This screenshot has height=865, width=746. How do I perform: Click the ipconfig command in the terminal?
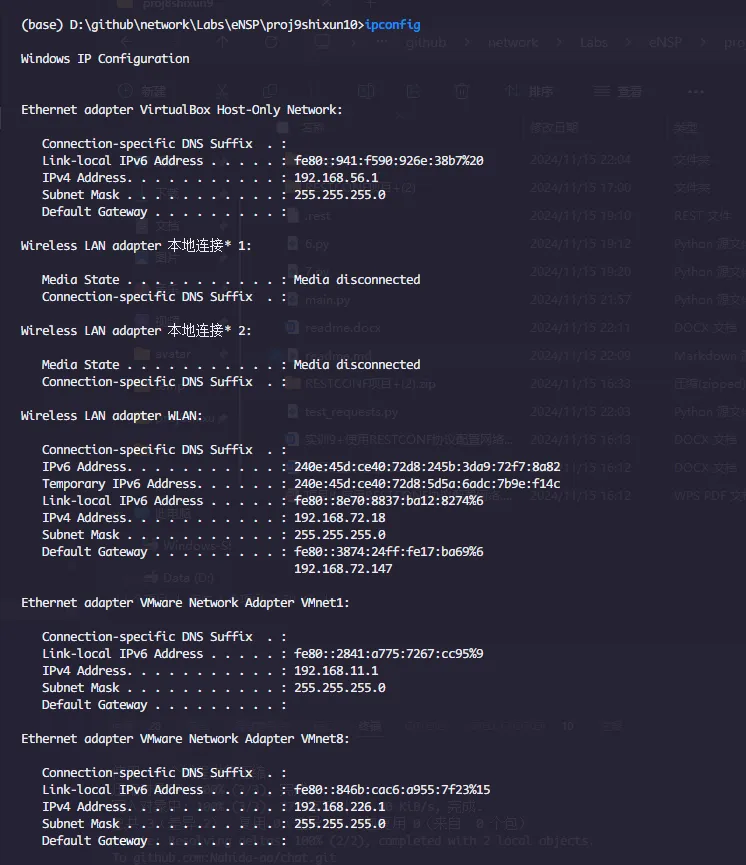click(392, 25)
